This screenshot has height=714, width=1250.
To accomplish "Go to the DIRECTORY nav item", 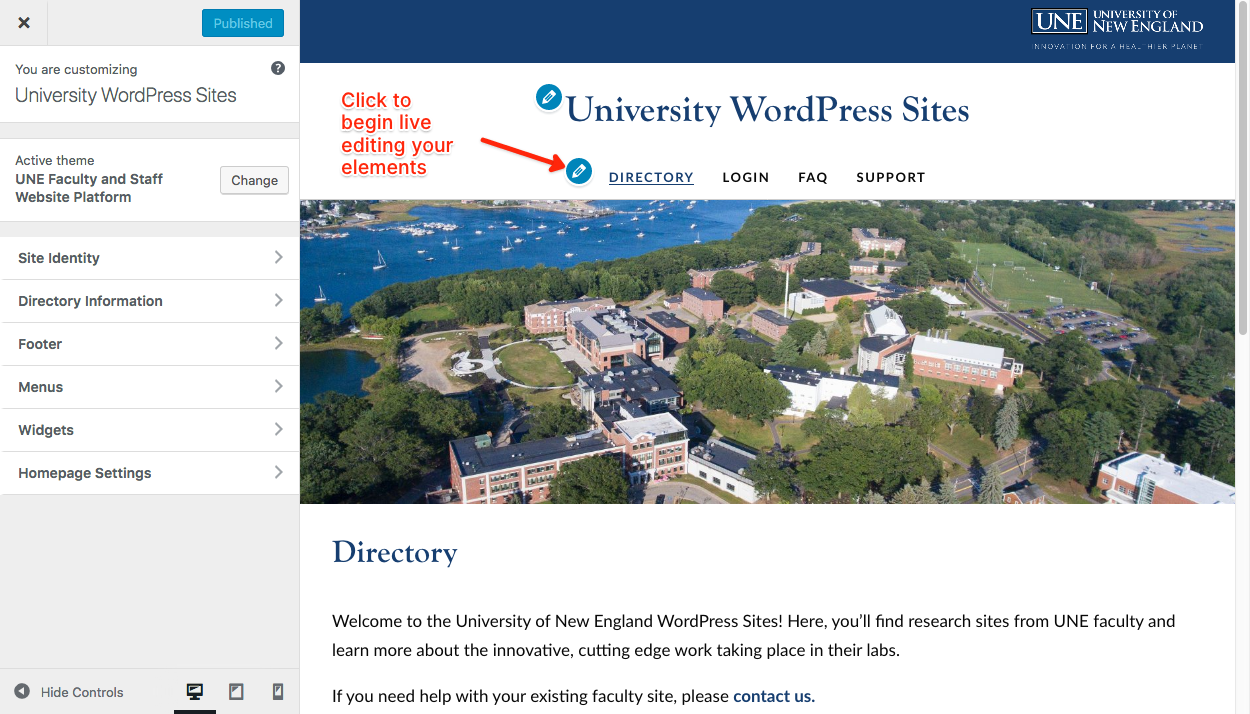I will (651, 177).
